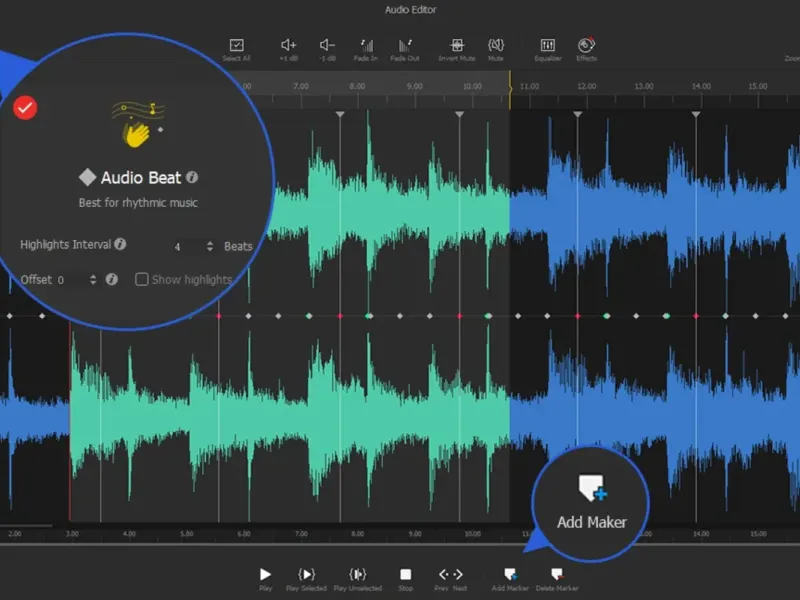Increase volume with the +1 dB icon
800x600 pixels.
pos(288,45)
